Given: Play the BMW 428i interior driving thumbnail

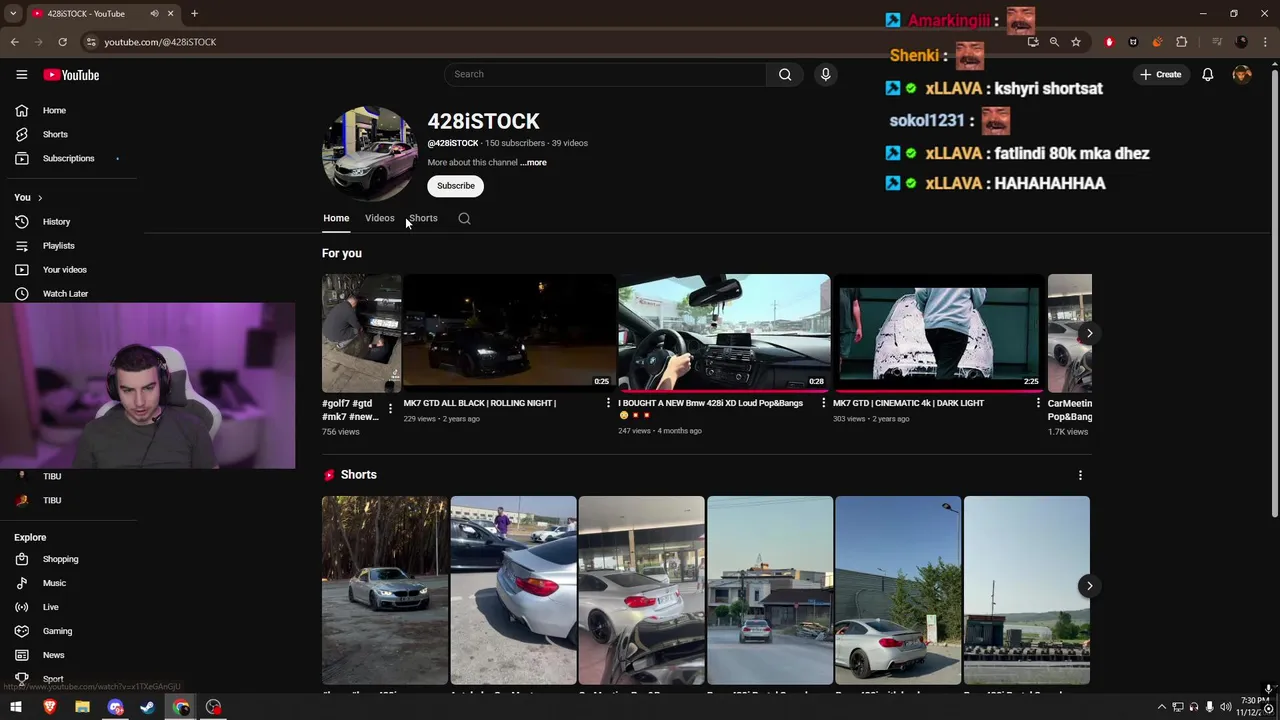Looking at the screenshot, I should pyautogui.click(x=723, y=332).
